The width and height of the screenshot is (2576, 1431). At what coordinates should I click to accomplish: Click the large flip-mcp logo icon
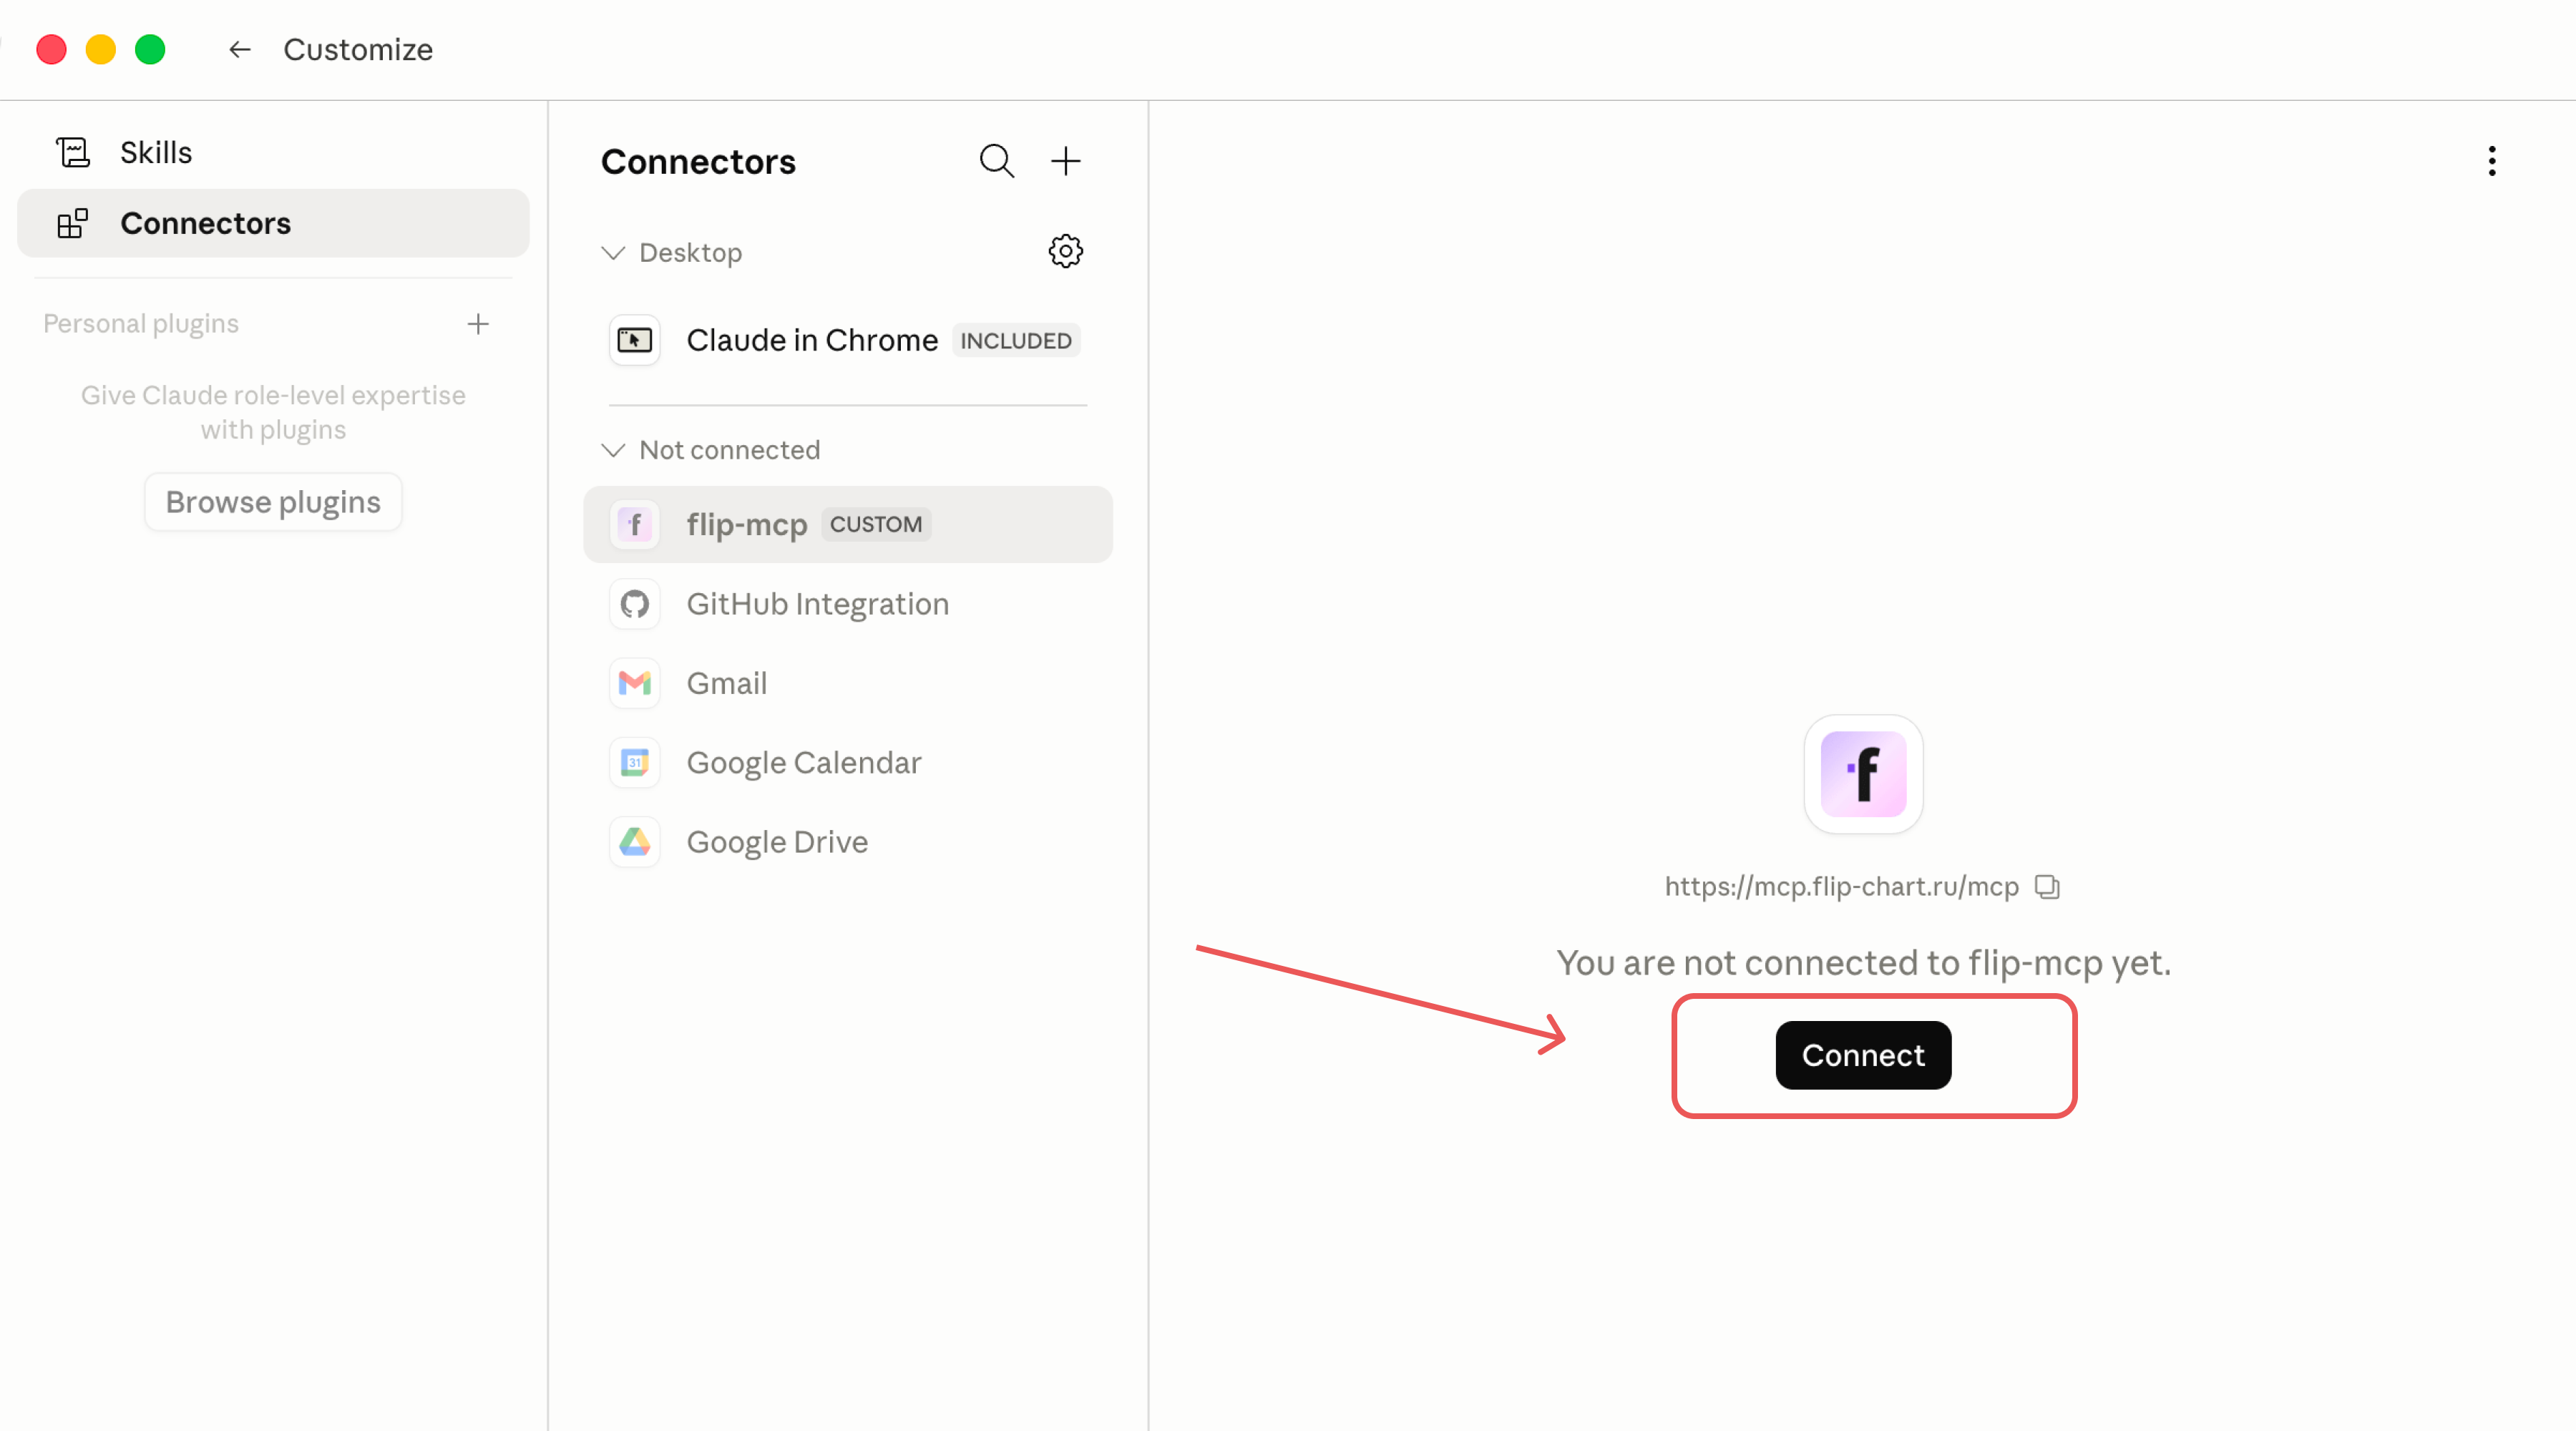pos(1863,774)
